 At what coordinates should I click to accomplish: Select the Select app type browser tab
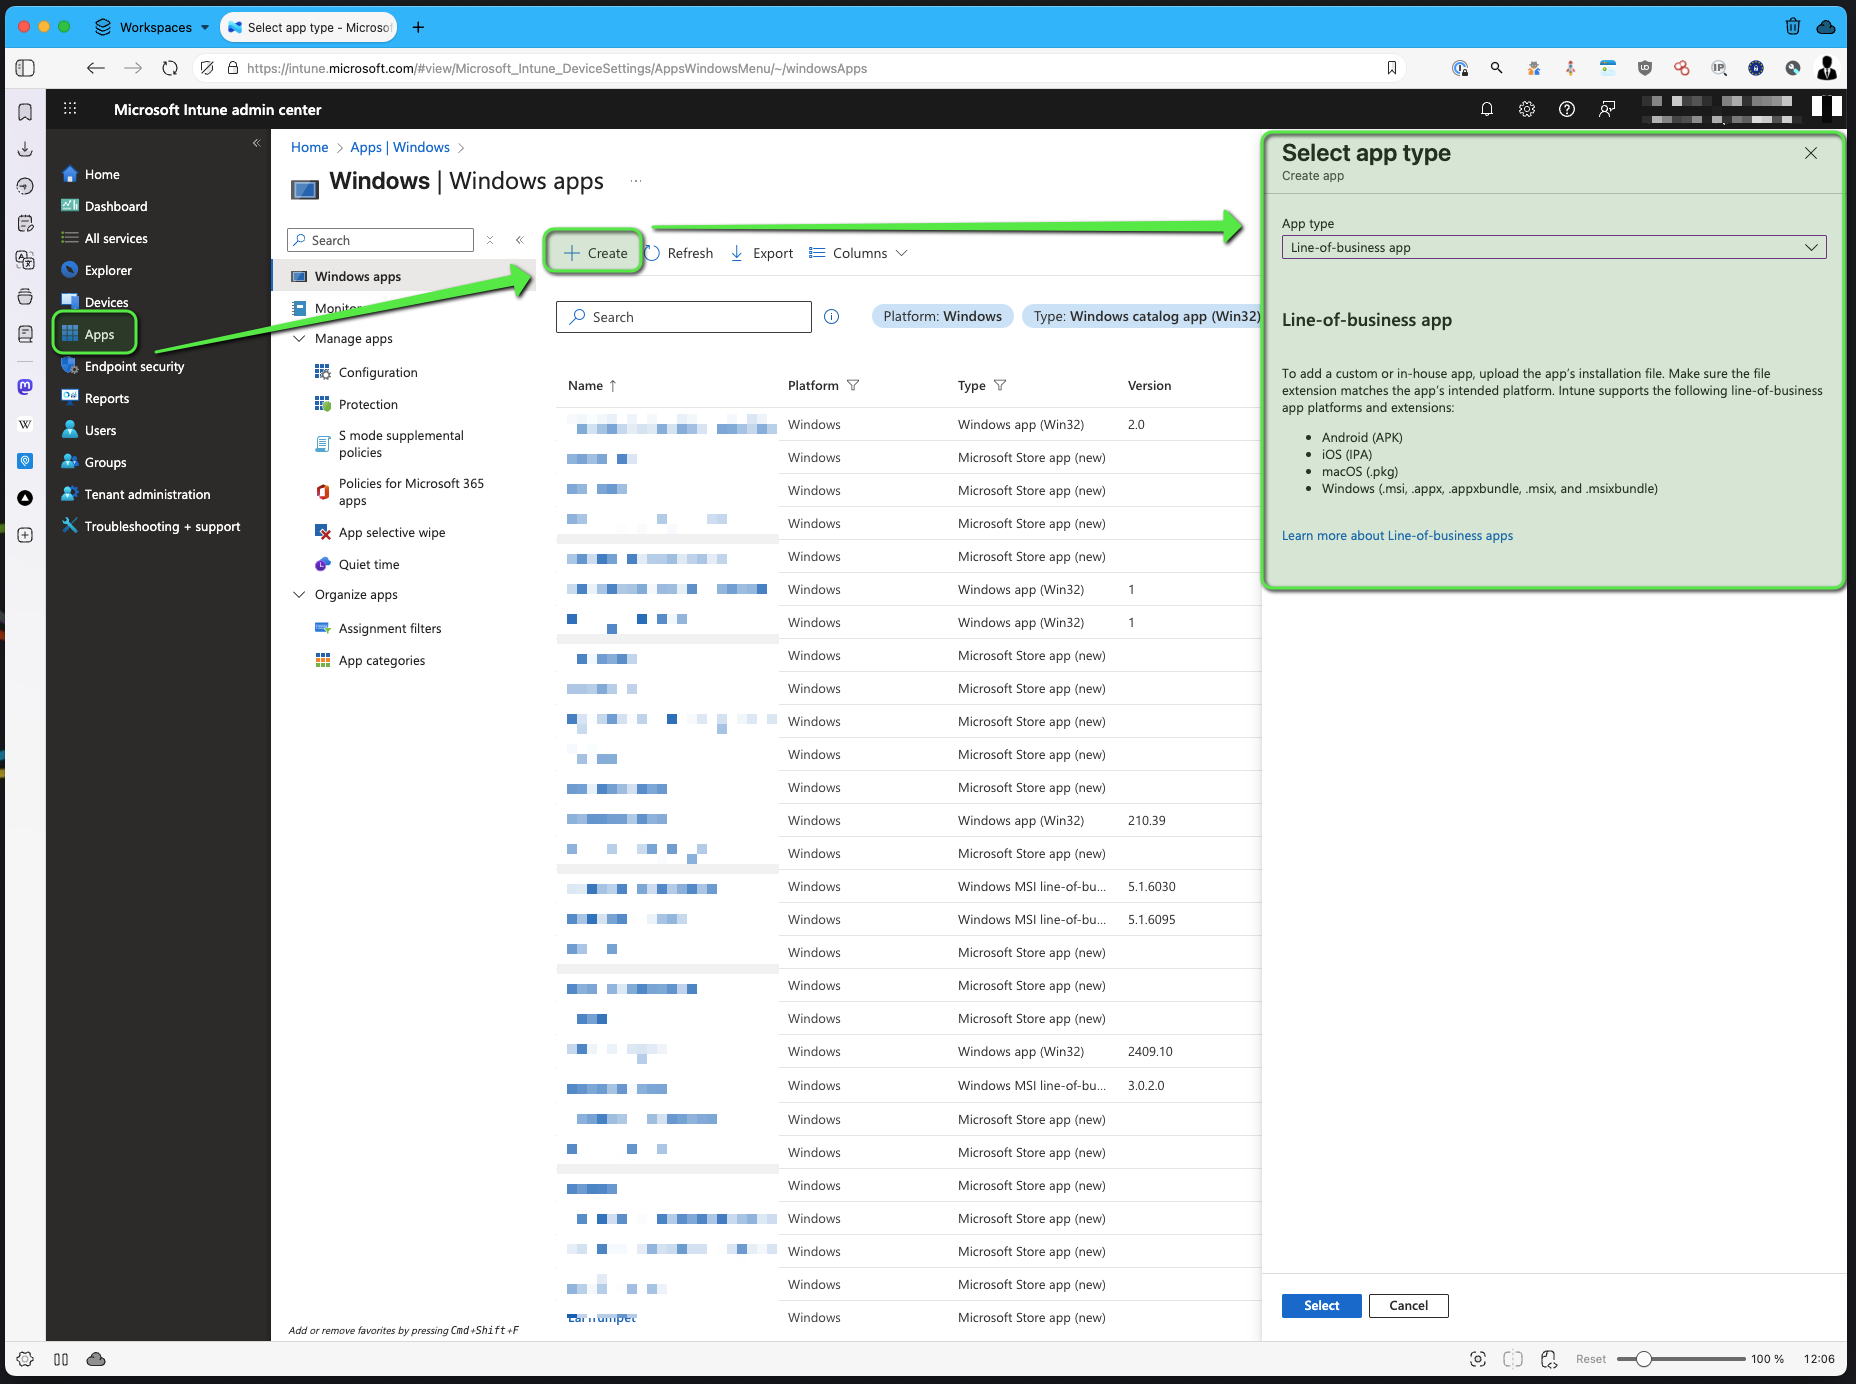coord(309,27)
